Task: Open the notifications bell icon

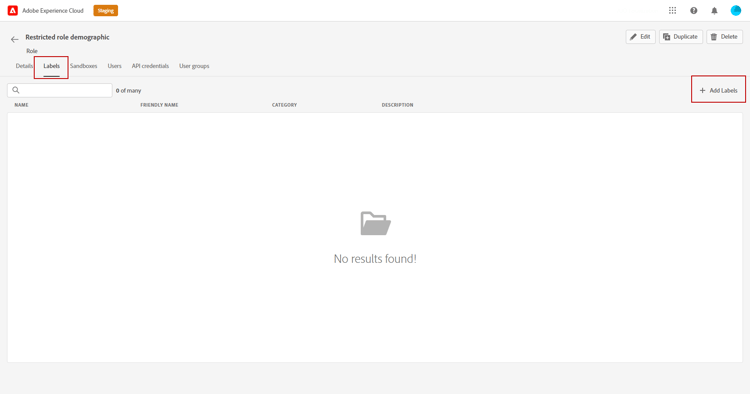Action: 715,11
